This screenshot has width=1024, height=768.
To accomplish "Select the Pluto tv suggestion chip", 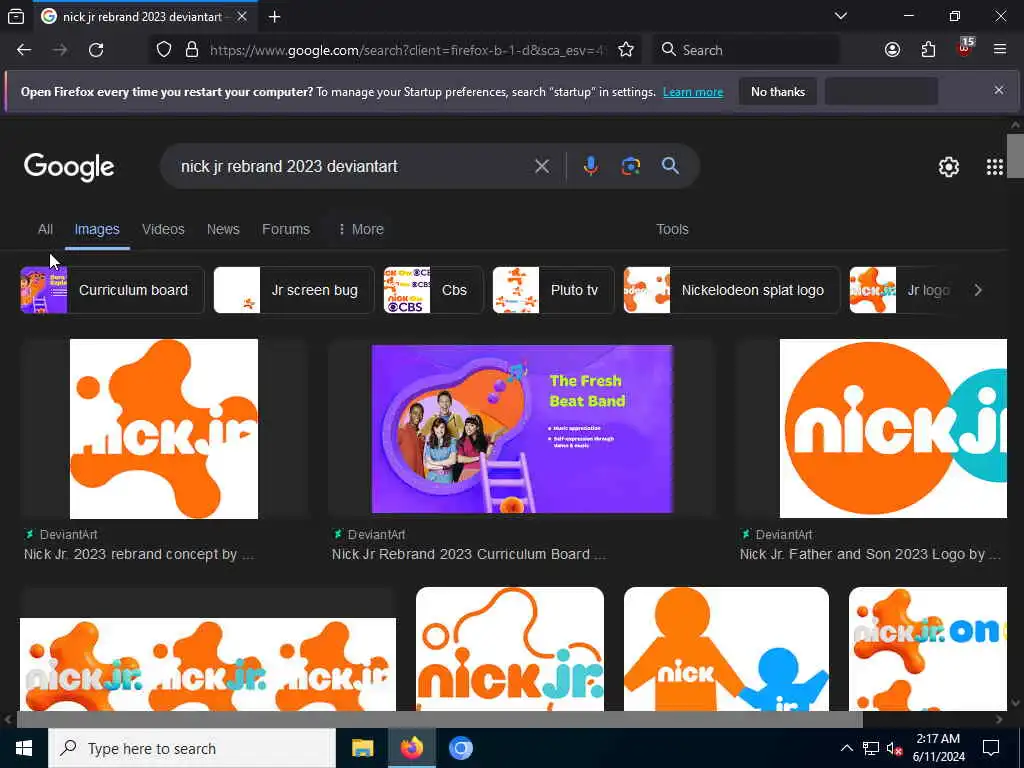I will (553, 290).
